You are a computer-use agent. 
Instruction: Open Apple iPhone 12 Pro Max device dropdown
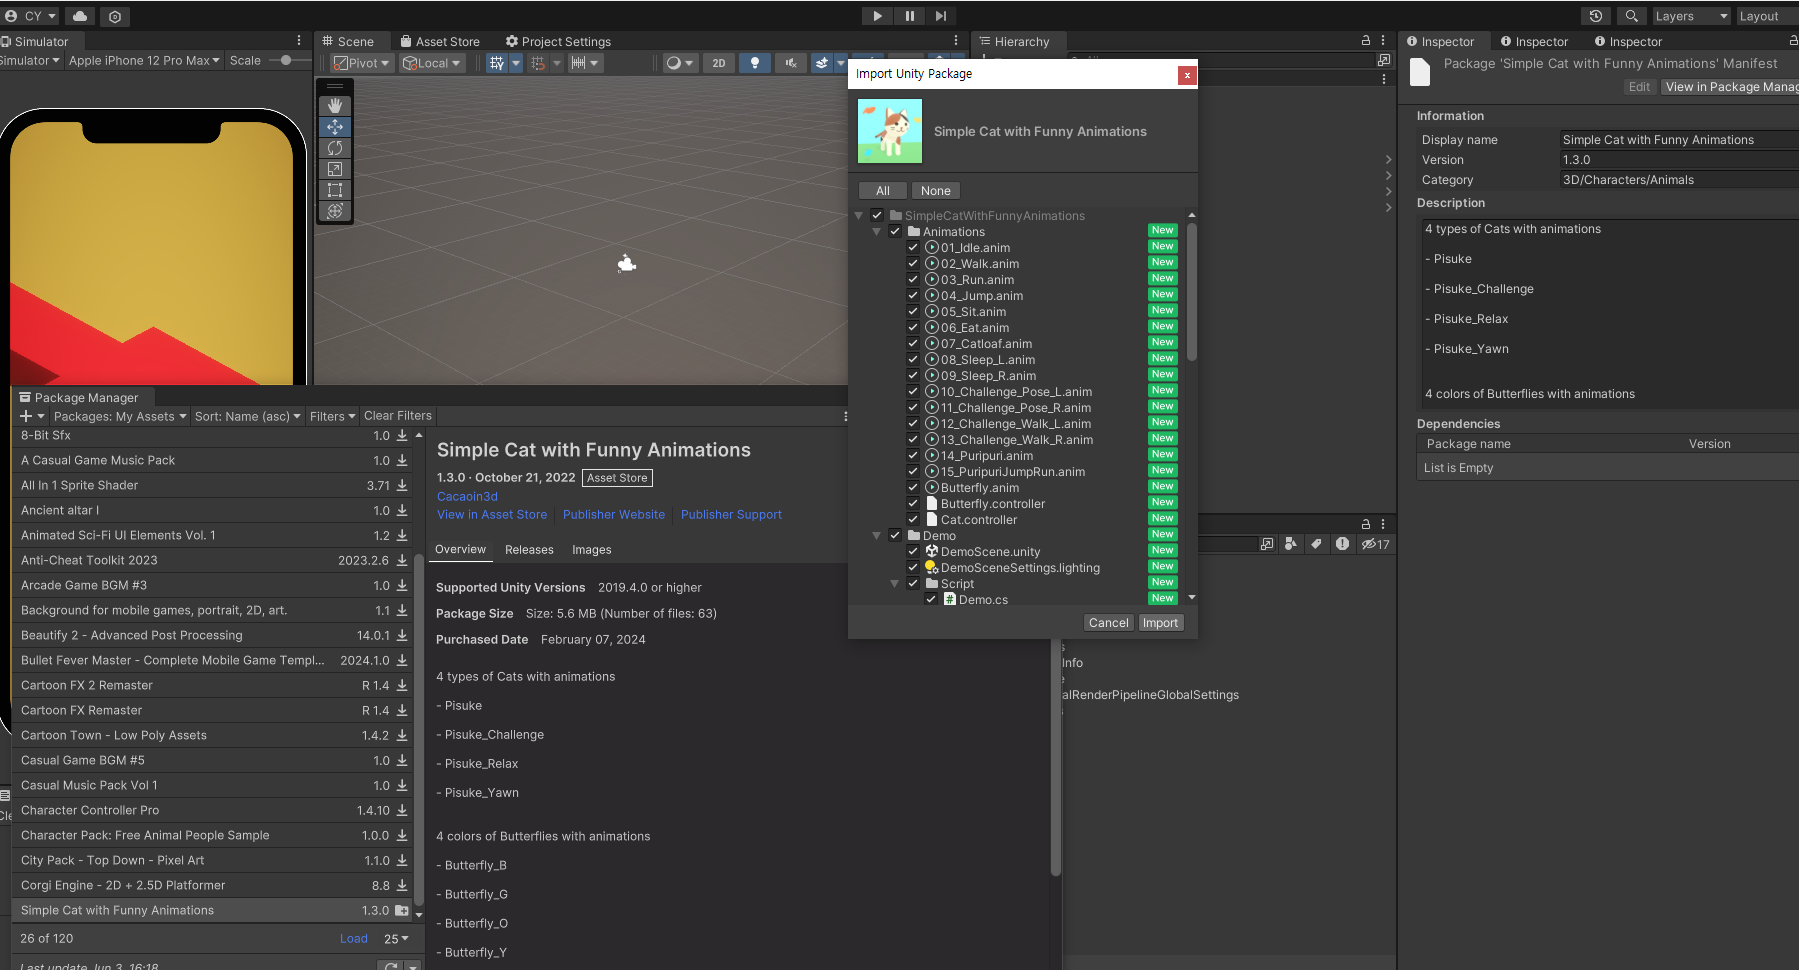(x=144, y=61)
